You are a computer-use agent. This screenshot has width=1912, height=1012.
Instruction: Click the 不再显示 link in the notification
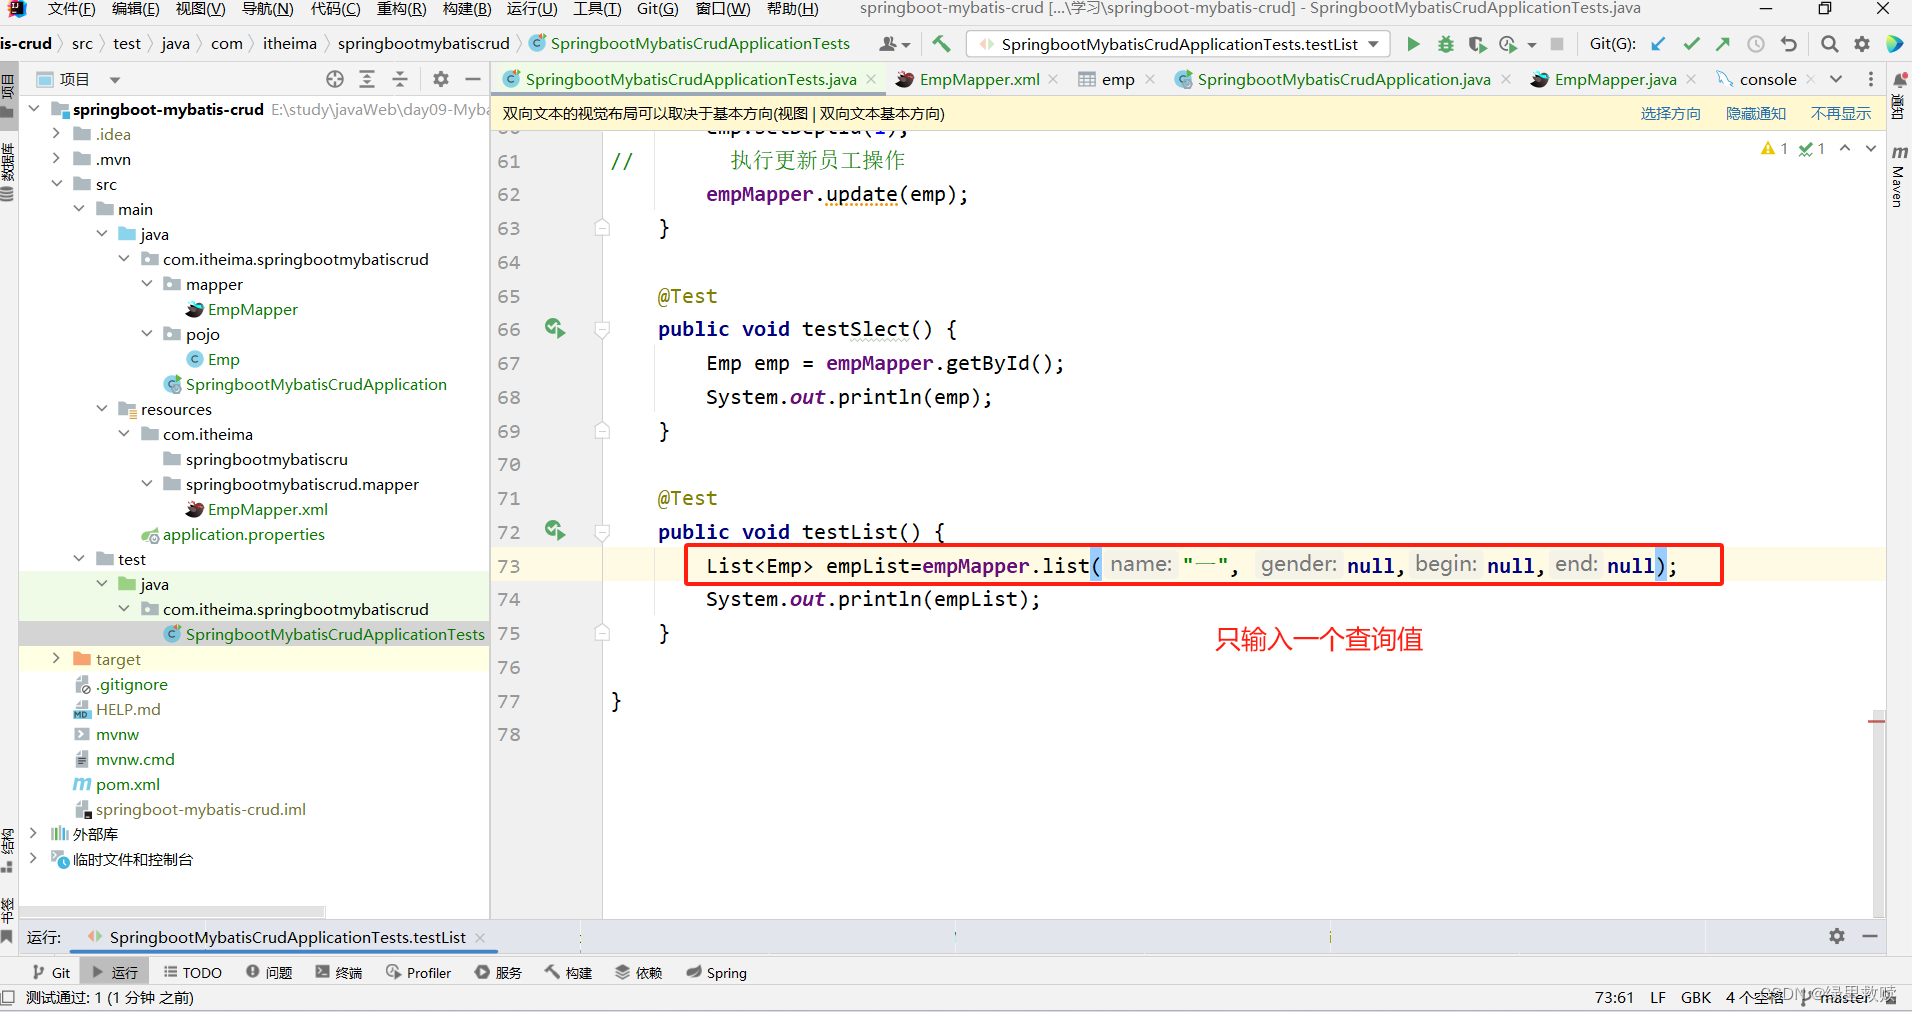coord(1840,113)
